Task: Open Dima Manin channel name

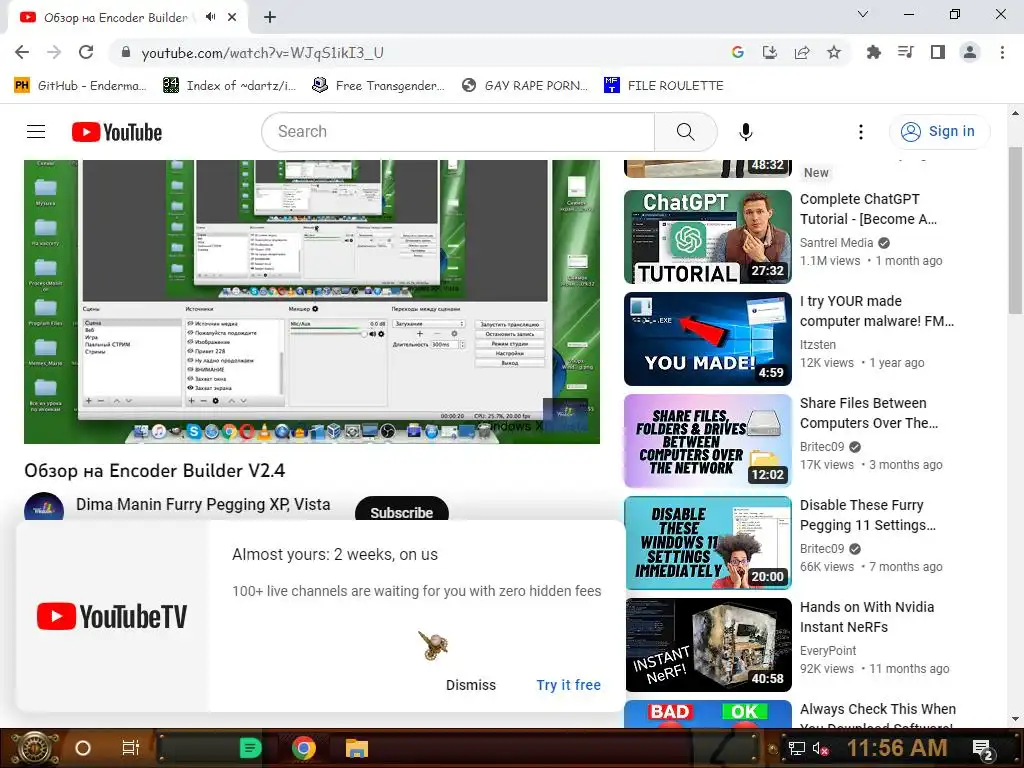Action: (203, 504)
